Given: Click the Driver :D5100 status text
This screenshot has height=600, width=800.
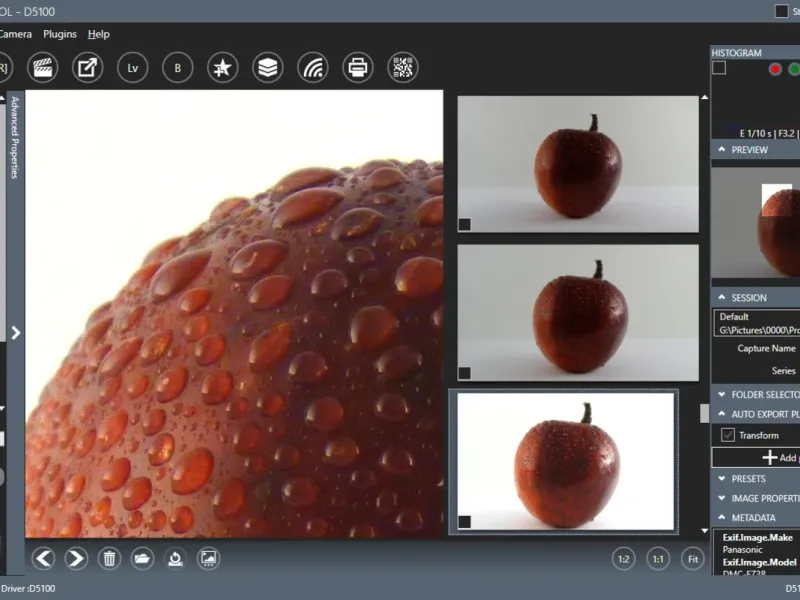Looking at the screenshot, I should click(28, 588).
